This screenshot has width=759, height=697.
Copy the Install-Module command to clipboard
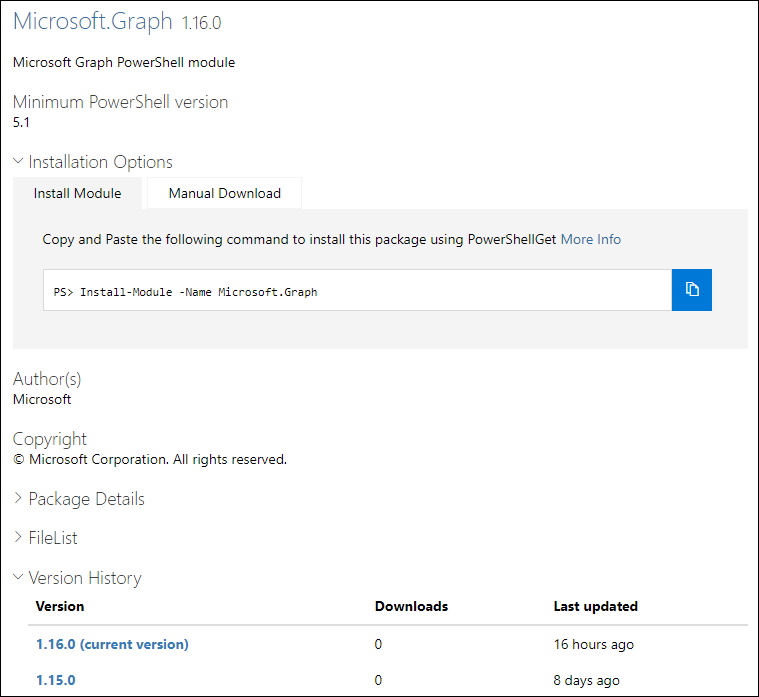tap(691, 289)
